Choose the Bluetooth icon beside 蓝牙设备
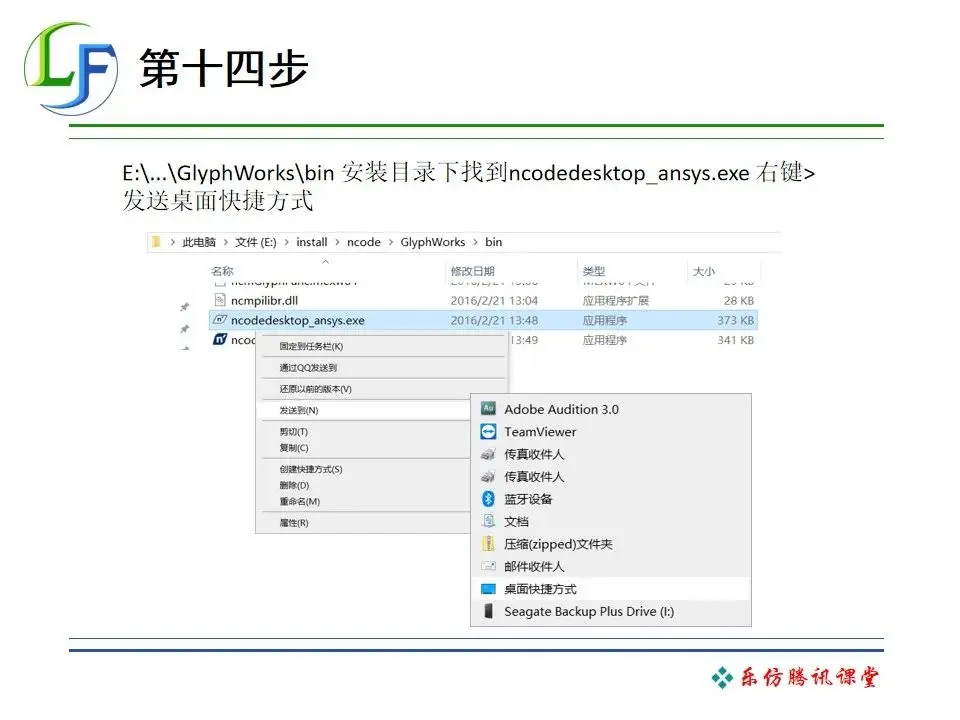The image size is (960, 720). (488, 499)
